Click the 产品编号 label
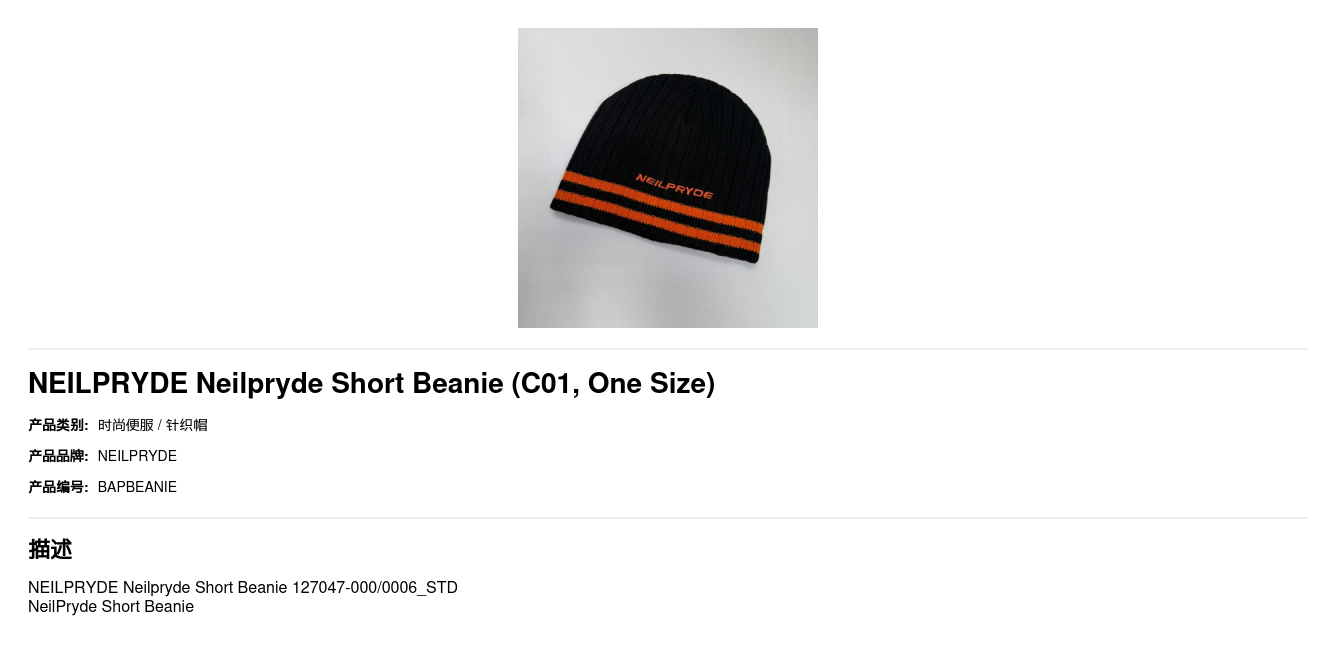This screenshot has height=646, width=1328. (x=58, y=487)
